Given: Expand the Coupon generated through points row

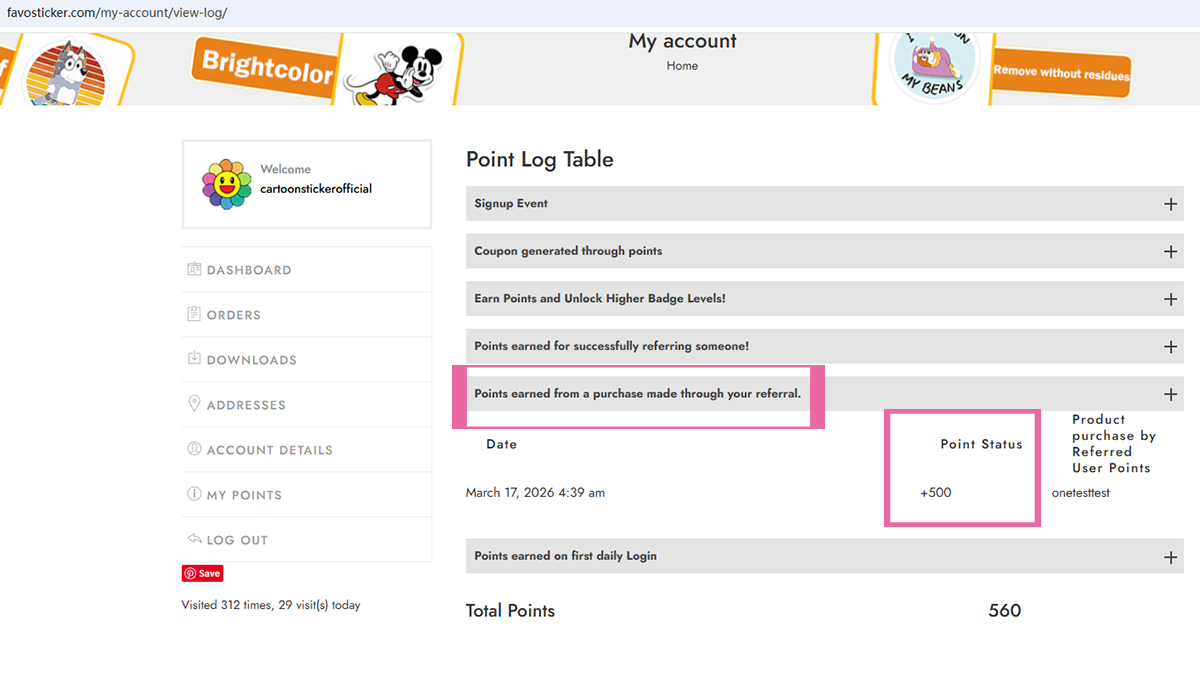Looking at the screenshot, I should [x=1170, y=251].
